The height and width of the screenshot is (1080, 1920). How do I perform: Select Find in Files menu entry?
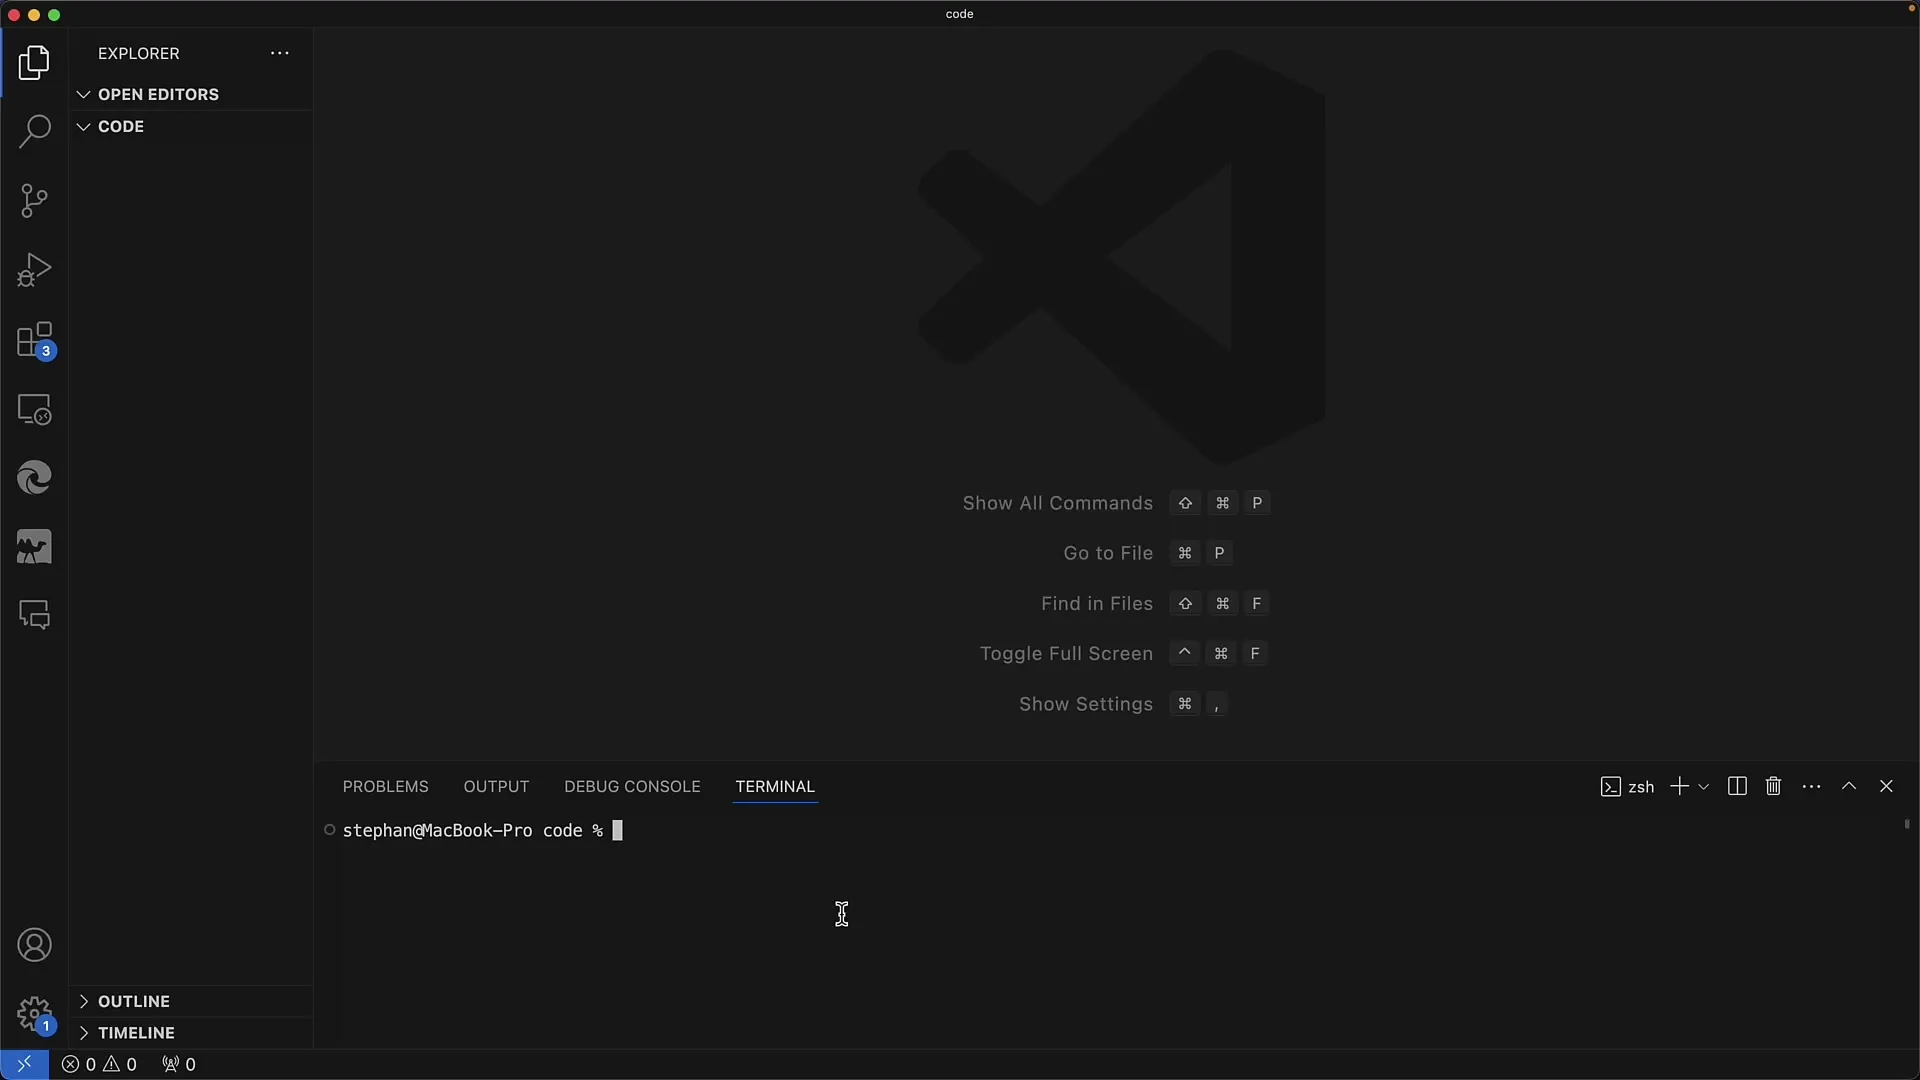pyautogui.click(x=1097, y=603)
